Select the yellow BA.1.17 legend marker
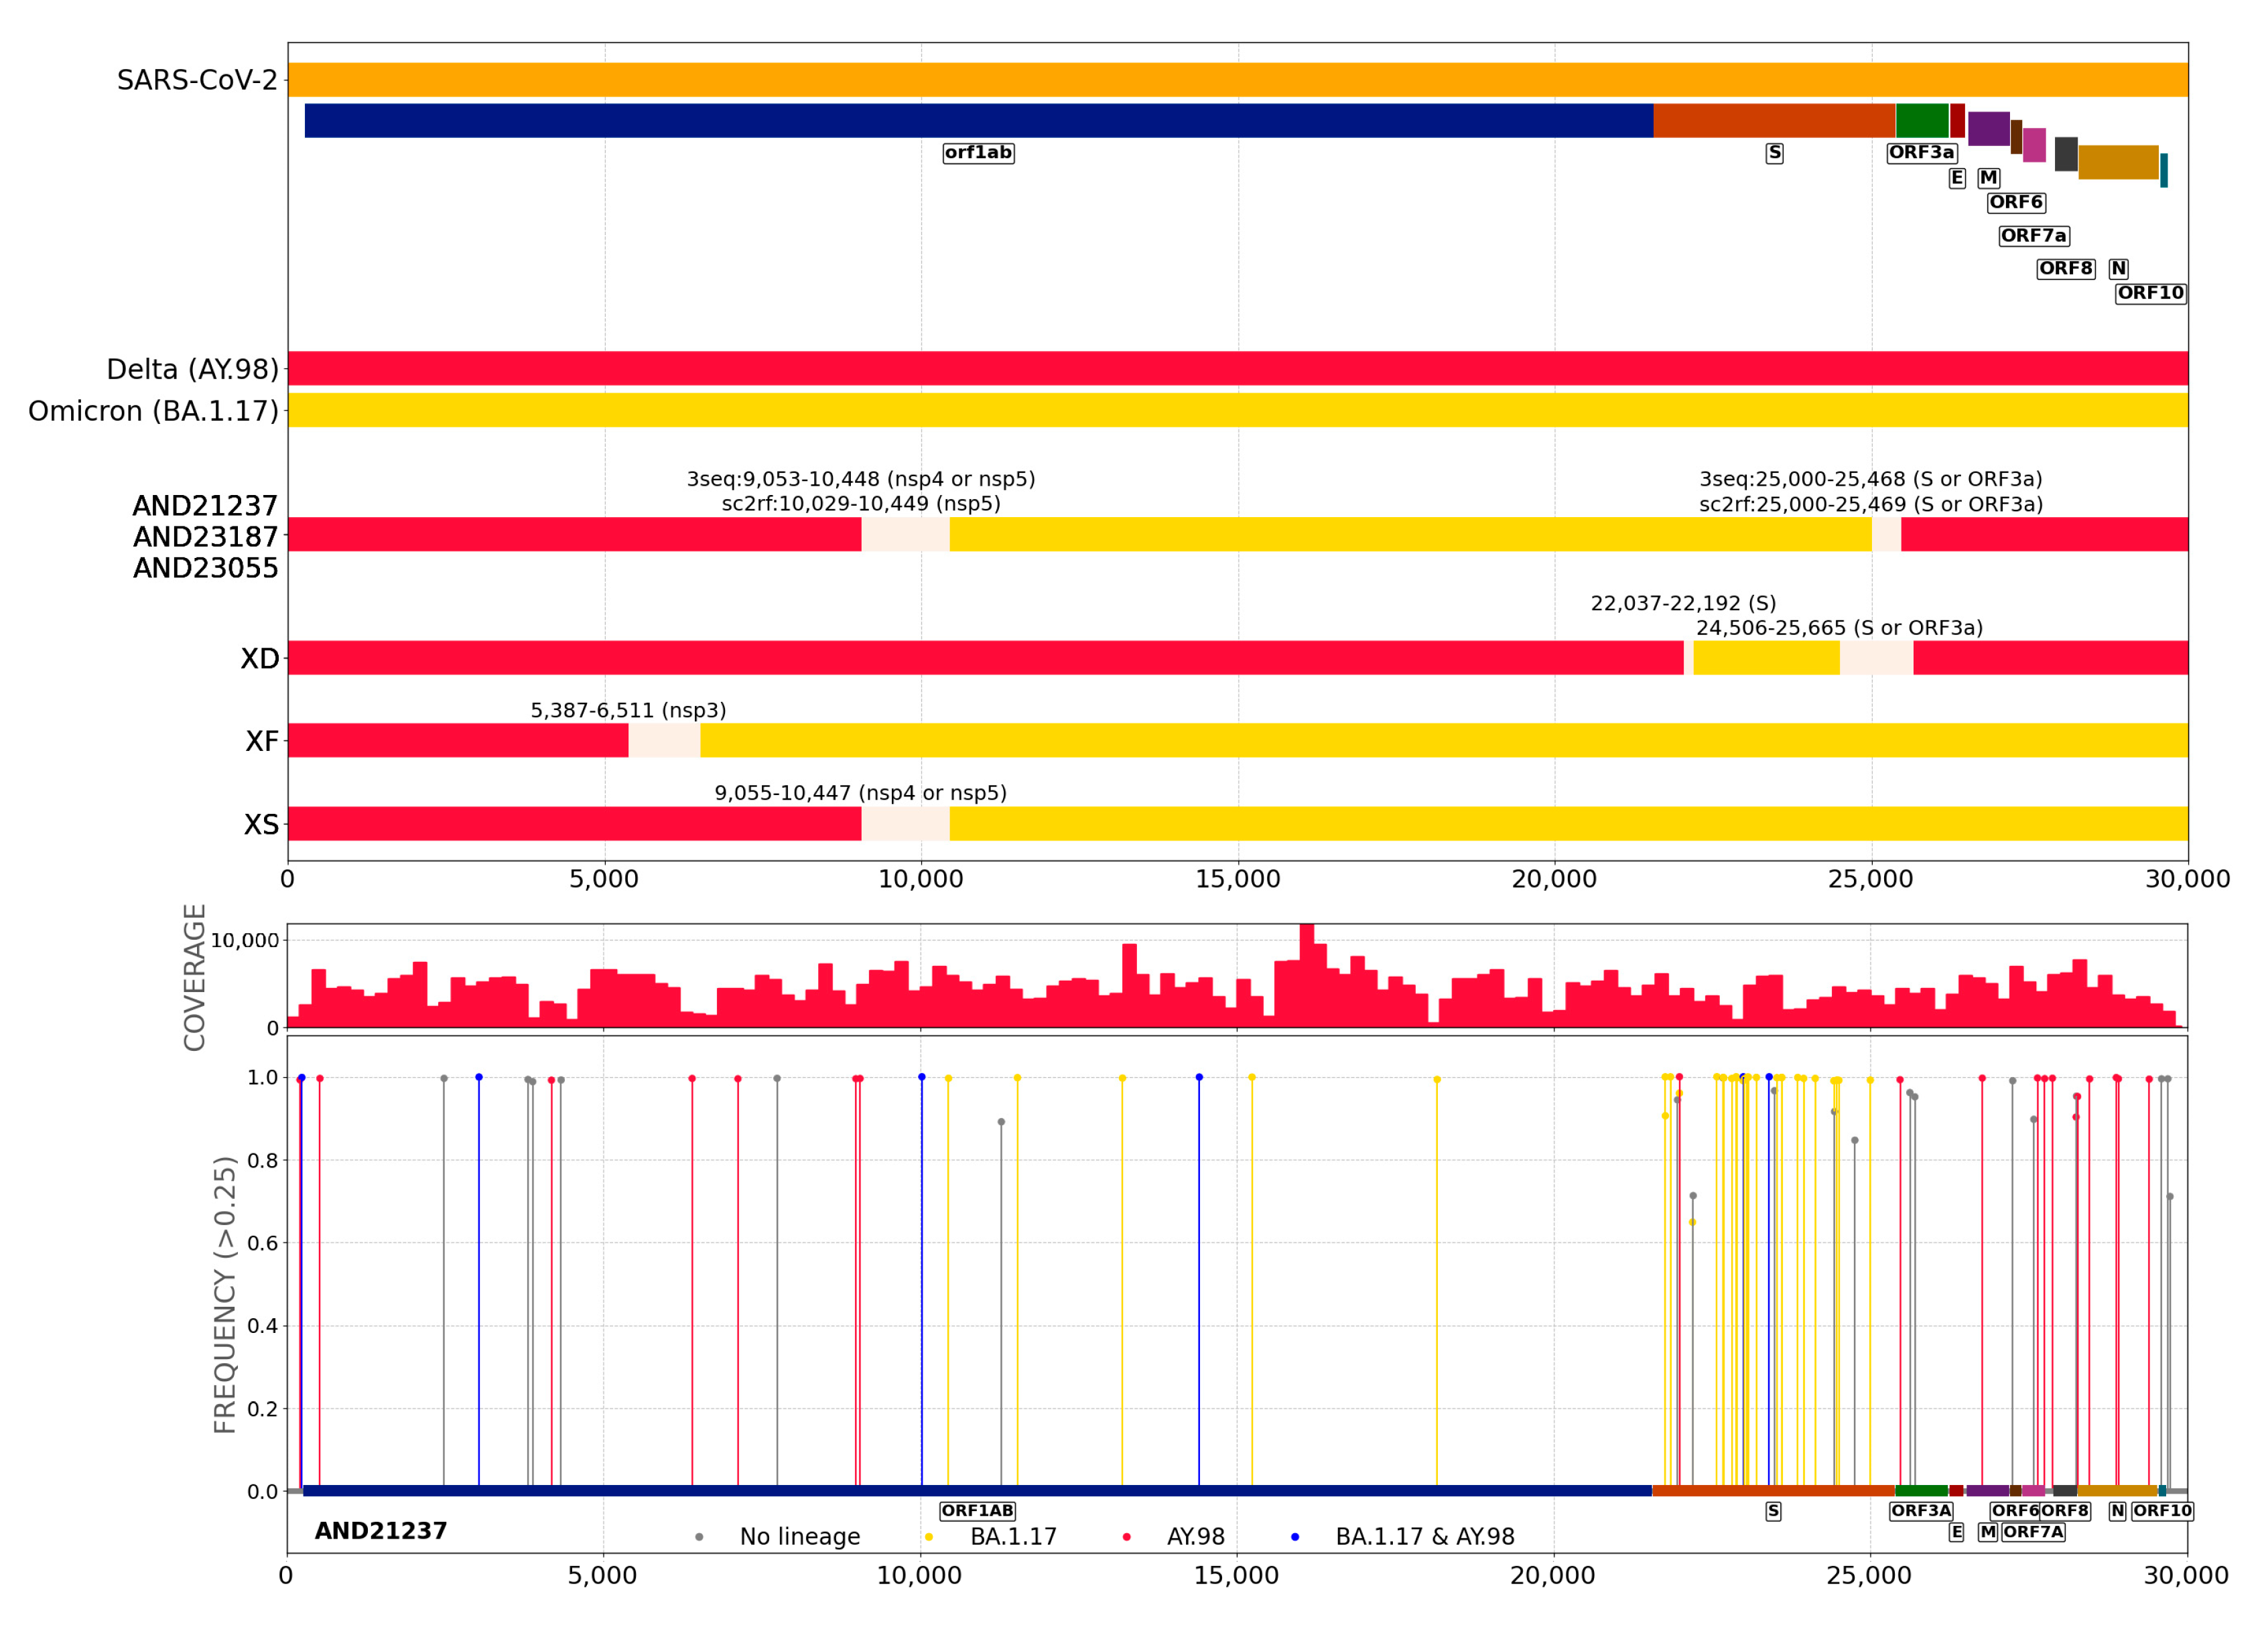 pos(929,1537)
